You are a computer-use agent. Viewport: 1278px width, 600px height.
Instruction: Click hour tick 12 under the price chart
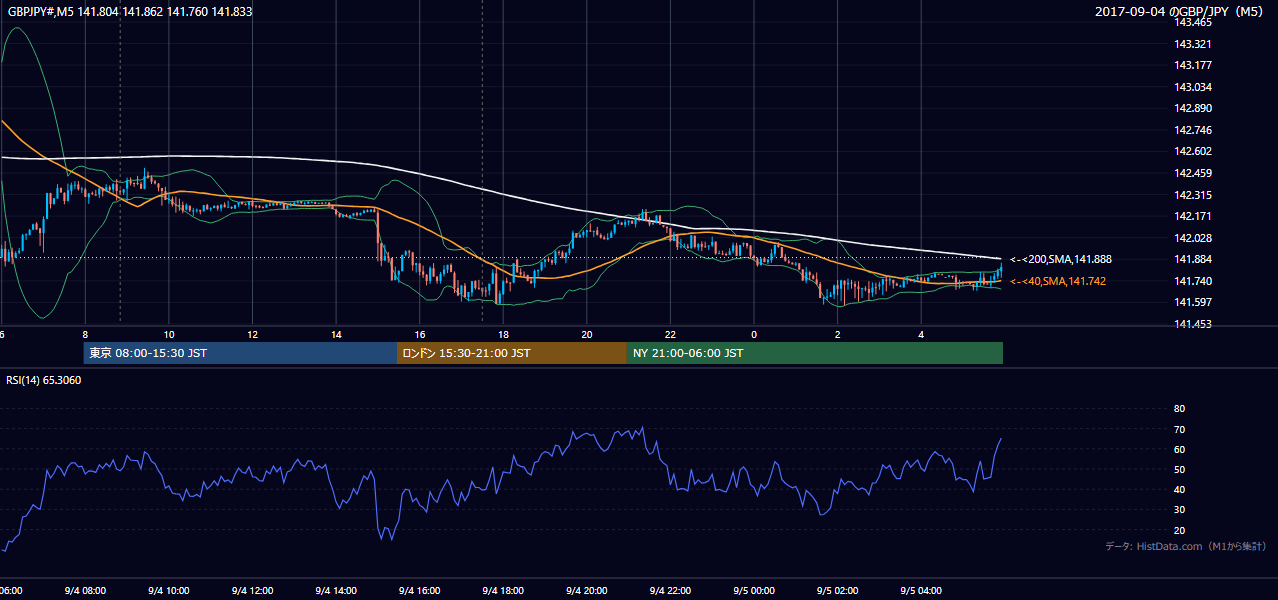coord(253,334)
